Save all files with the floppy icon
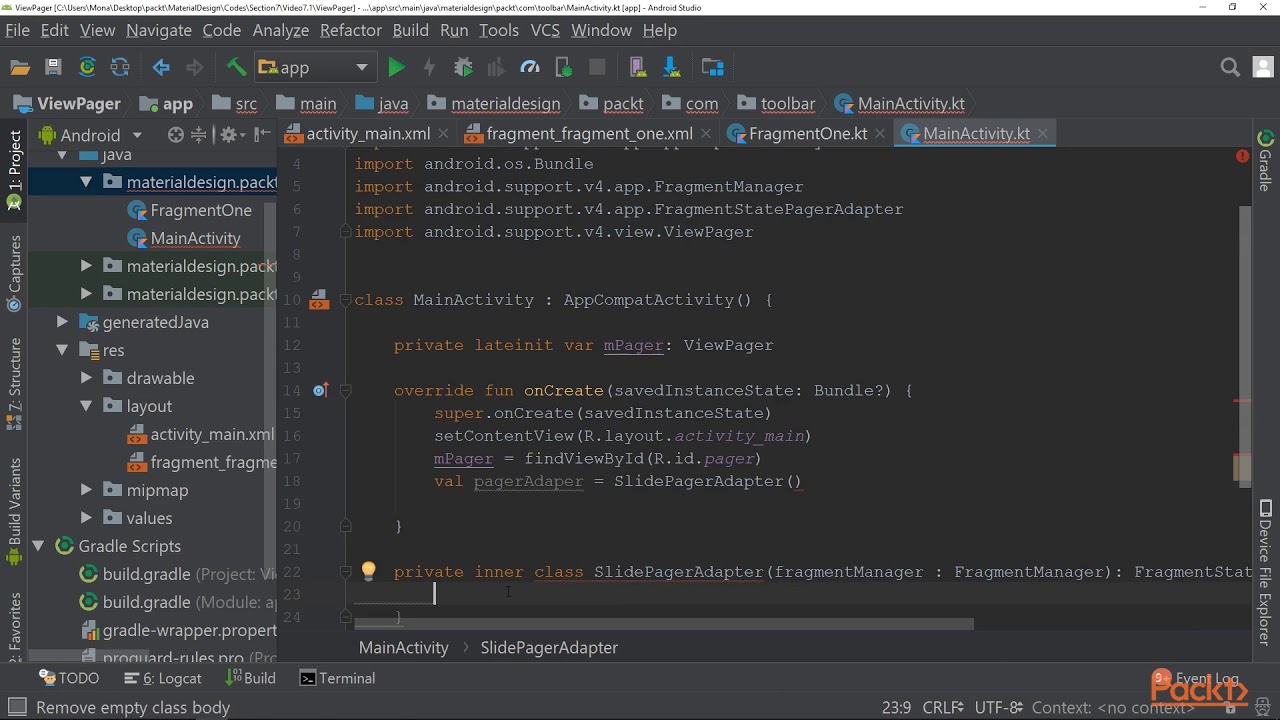Viewport: 1280px width, 720px height. pyautogui.click(x=54, y=67)
